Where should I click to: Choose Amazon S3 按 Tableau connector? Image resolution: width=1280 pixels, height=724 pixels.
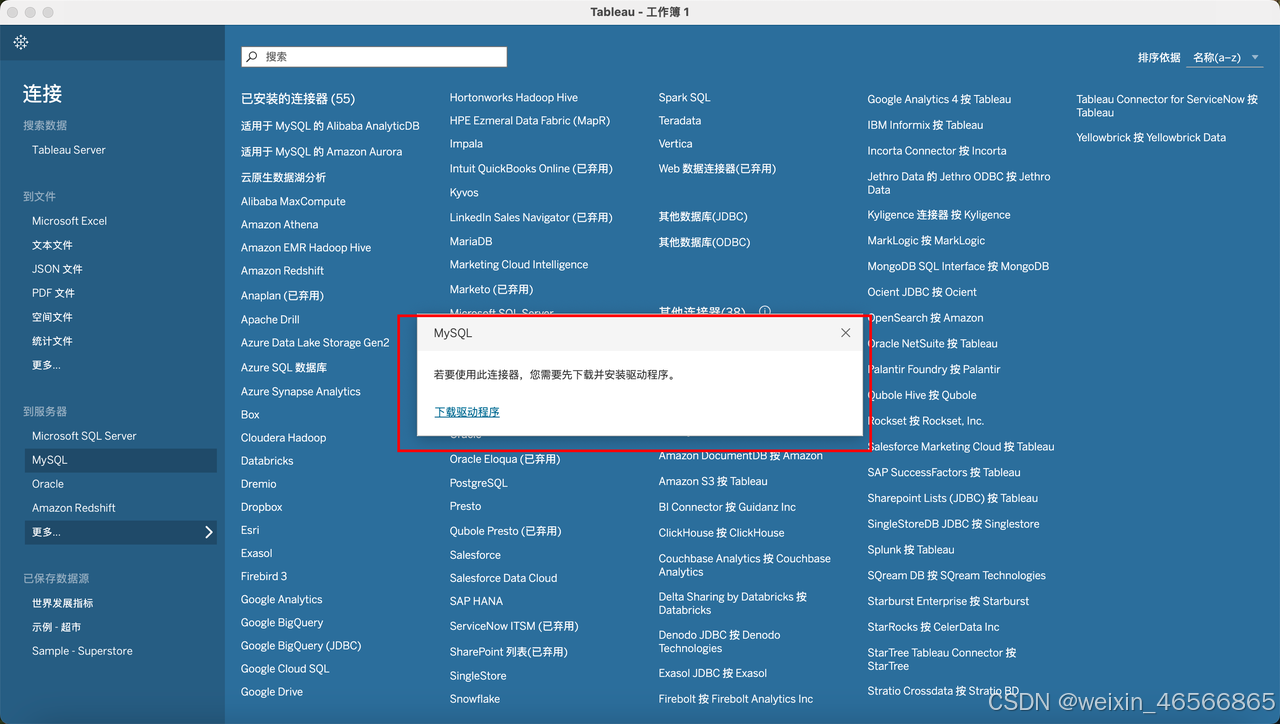click(x=713, y=482)
